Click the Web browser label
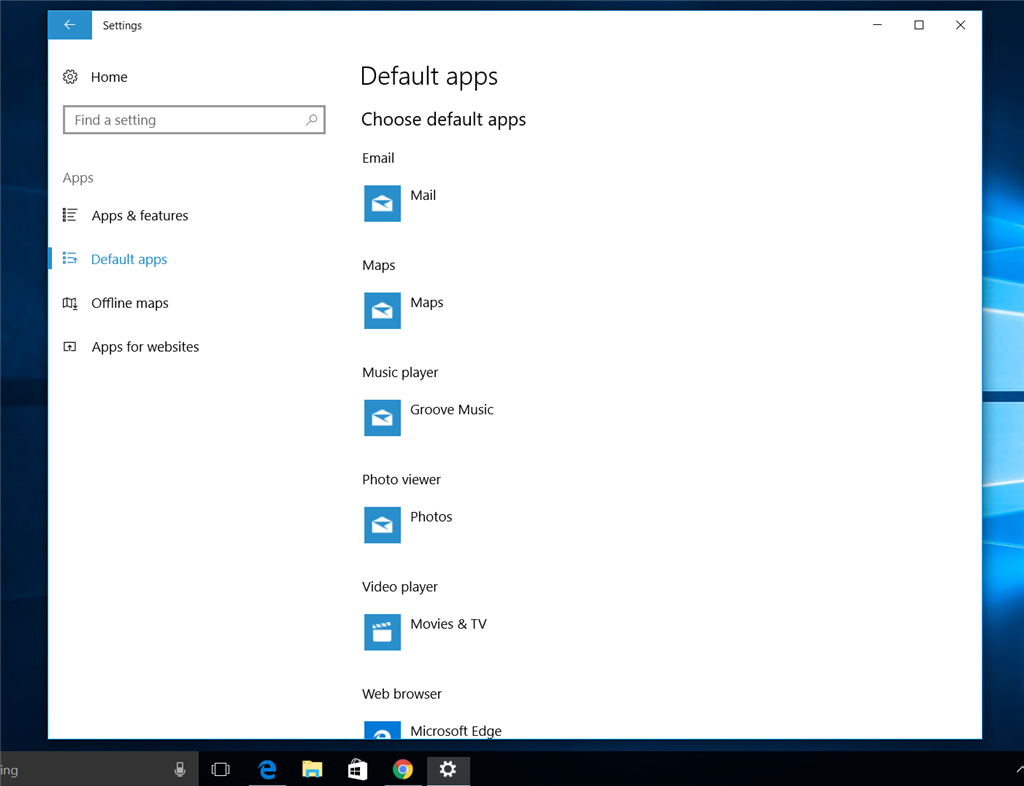Viewport: 1024px width, 786px height. click(x=402, y=694)
